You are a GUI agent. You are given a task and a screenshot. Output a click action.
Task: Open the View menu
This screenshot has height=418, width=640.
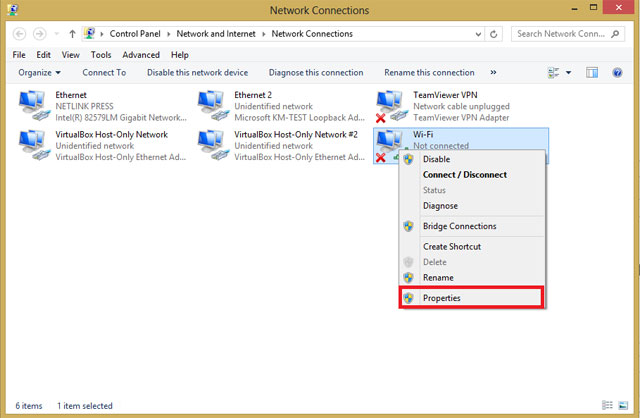[x=71, y=55]
